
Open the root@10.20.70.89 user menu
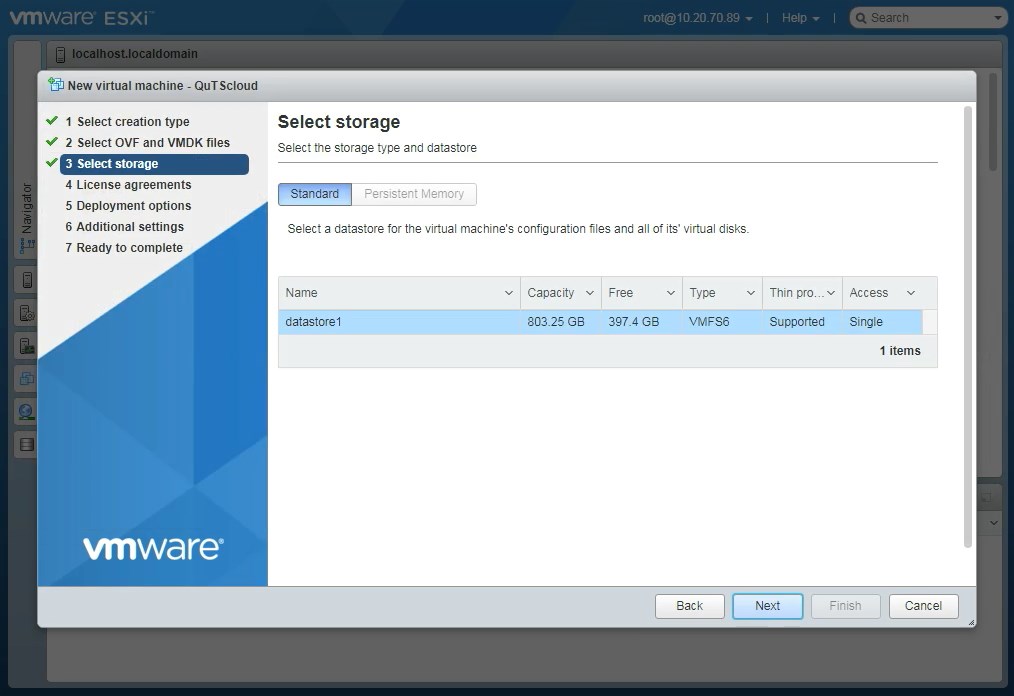pyautogui.click(x=698, y=18)
